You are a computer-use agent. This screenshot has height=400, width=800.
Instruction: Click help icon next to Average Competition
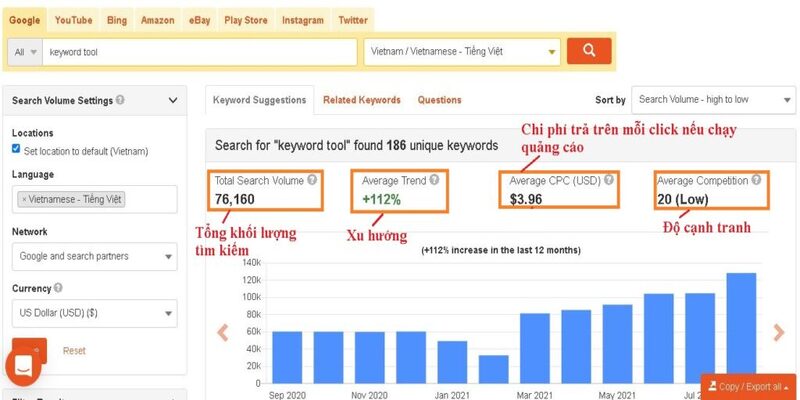[x=756, y=181]
